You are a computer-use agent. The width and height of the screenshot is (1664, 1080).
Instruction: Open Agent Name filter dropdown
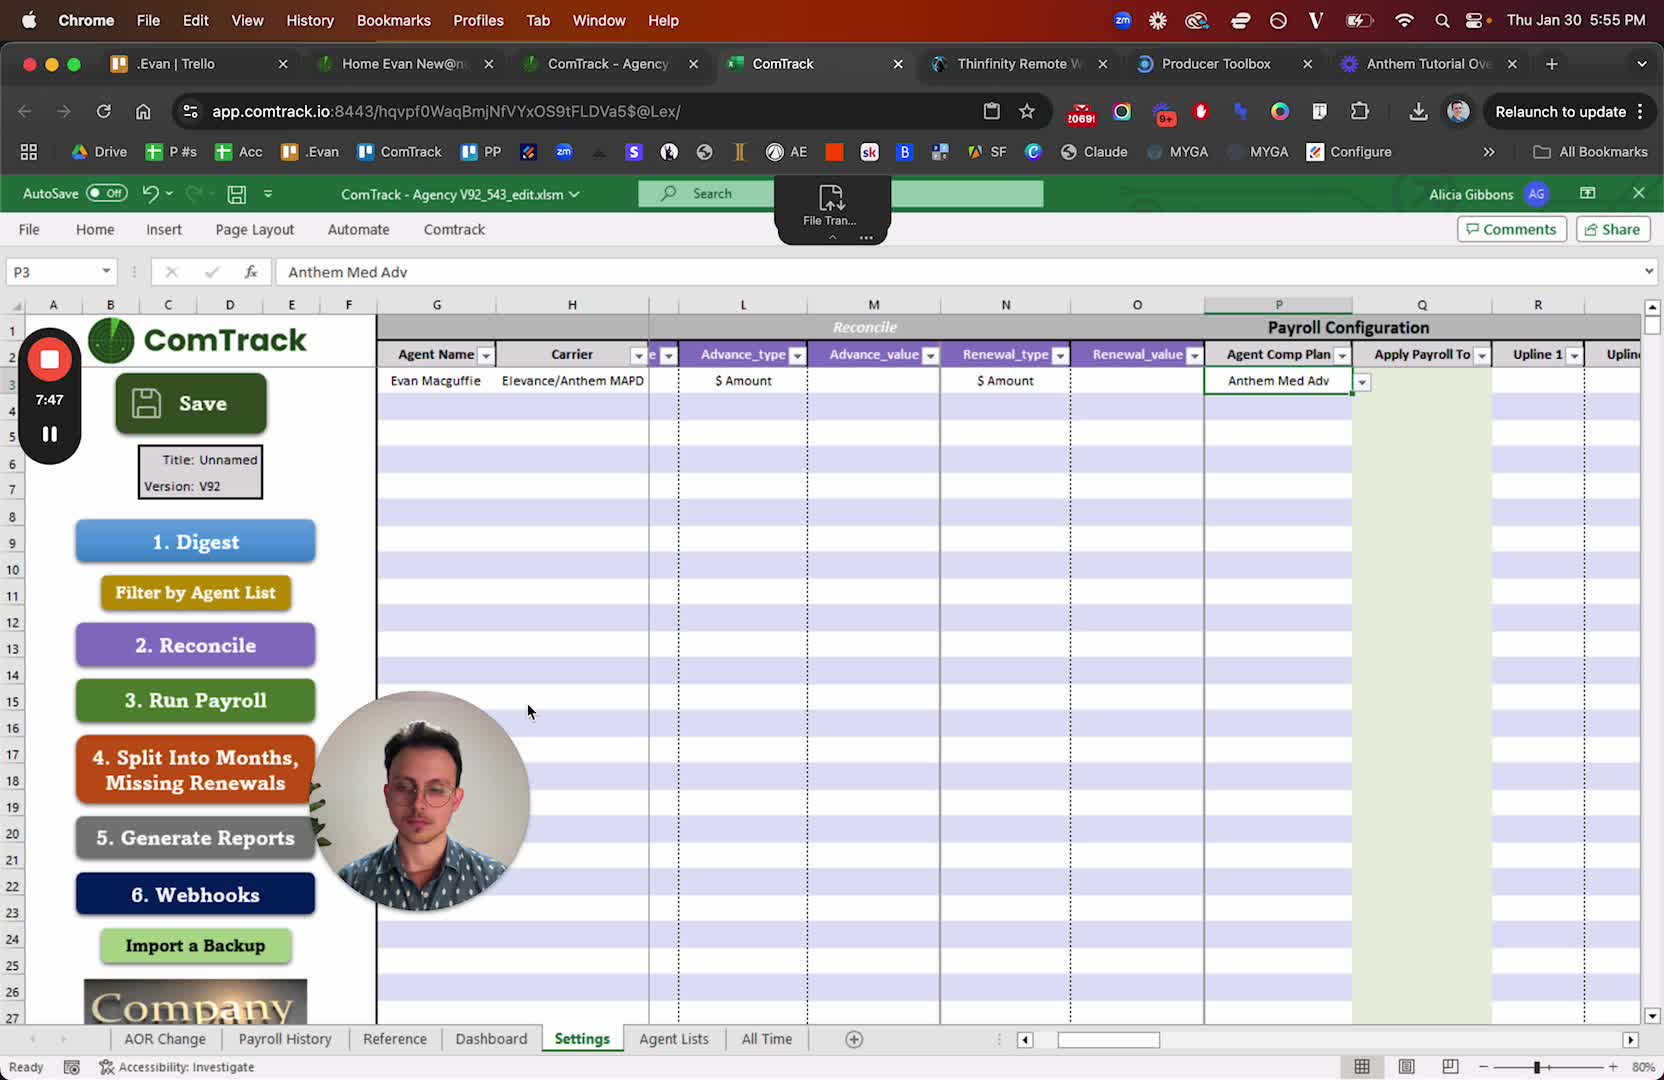pyautogui.click(x=485, y=355)
